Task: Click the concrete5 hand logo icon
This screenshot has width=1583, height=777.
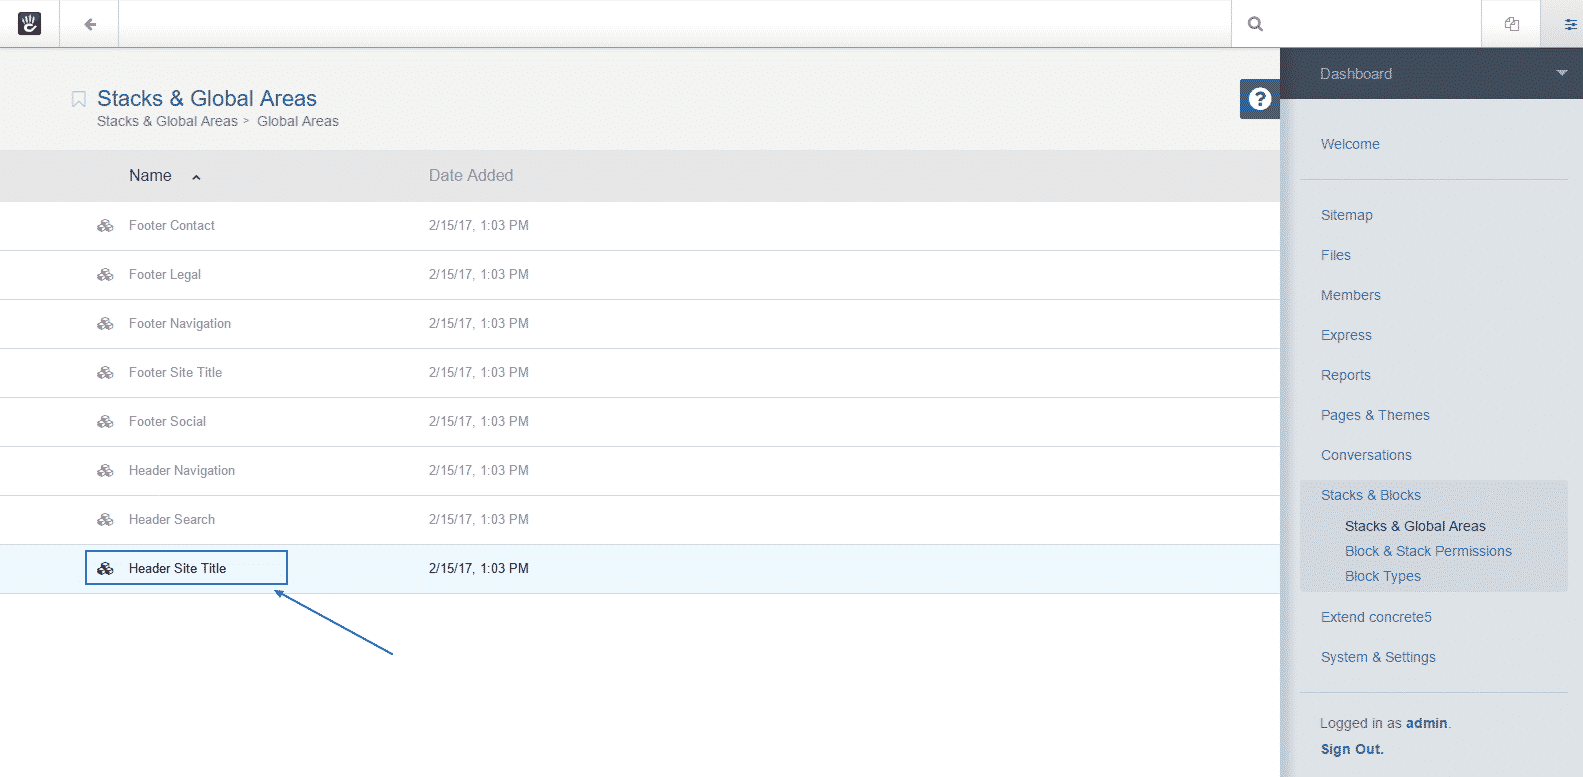Action: (29, 24)
